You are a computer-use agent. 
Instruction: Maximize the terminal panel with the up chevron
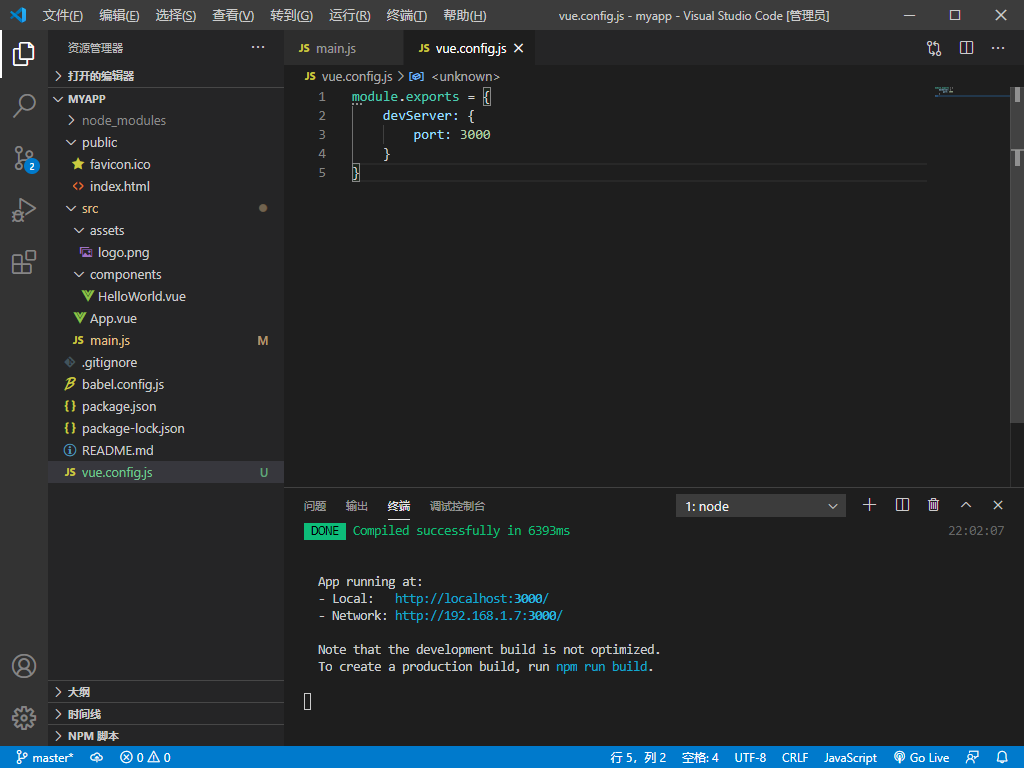coord(966,506)
